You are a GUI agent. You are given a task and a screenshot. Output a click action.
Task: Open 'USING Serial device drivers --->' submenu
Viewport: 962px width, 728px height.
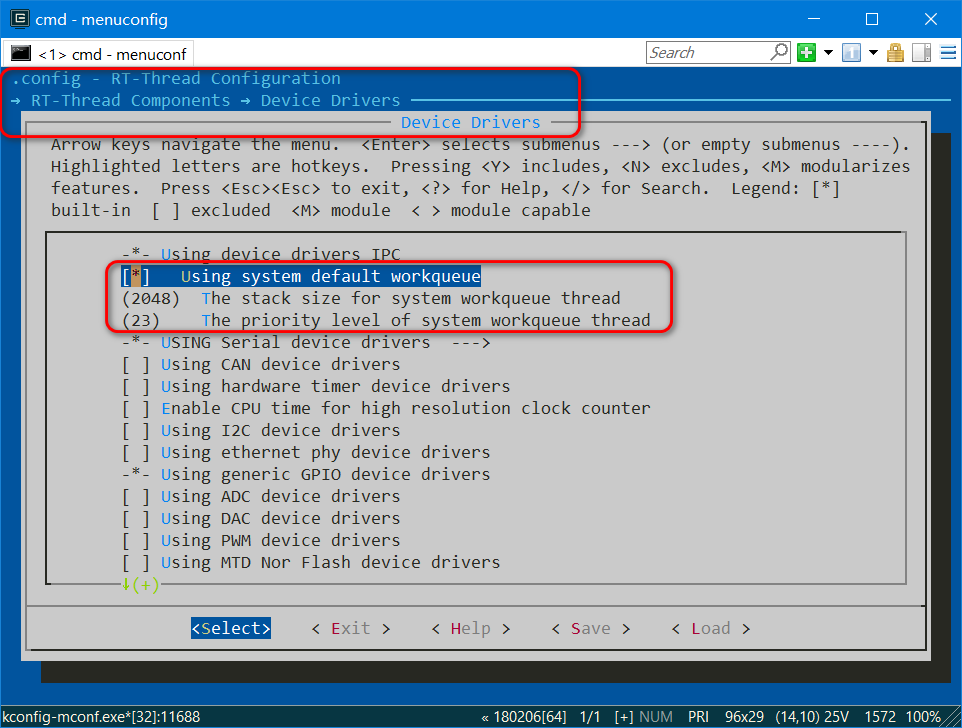(x=307, y=343)
